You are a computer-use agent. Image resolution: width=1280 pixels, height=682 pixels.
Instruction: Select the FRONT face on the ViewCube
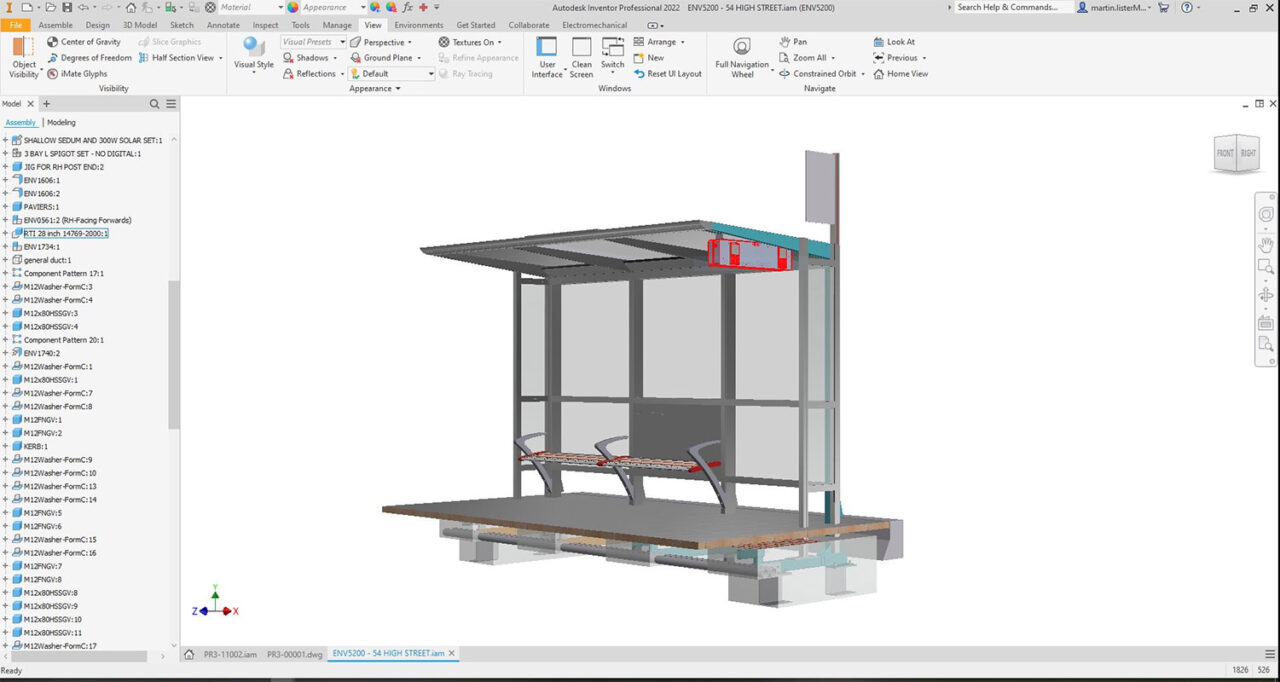(x=1228, y=154)
